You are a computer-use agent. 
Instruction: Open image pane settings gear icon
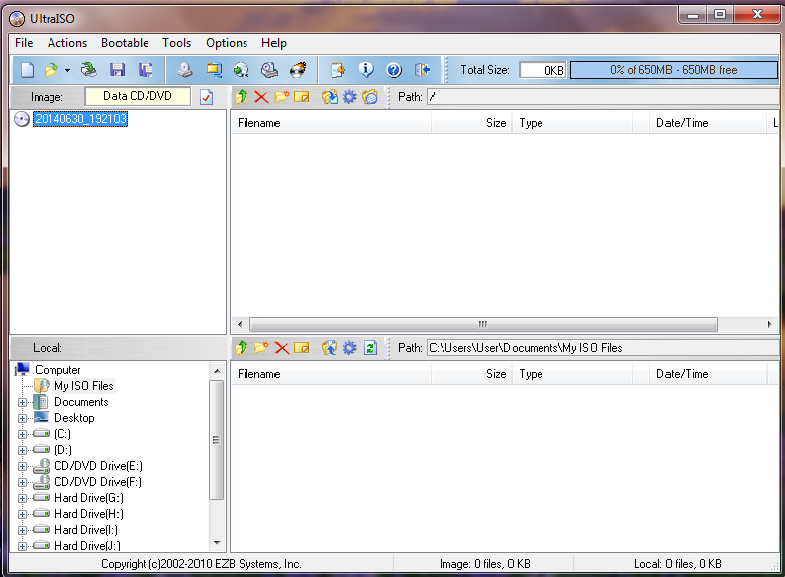(x=349, y=97)
